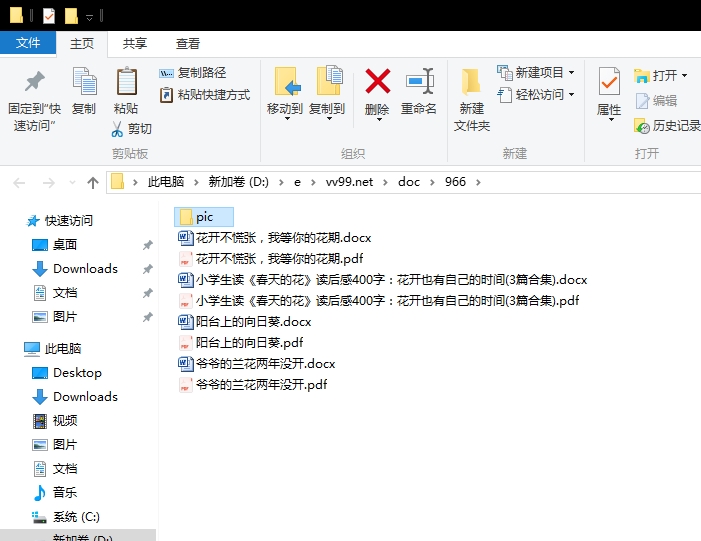Open pinned Downloads under Quick access
Viewport: 701px width, 541px height.
tap(75, 269)
